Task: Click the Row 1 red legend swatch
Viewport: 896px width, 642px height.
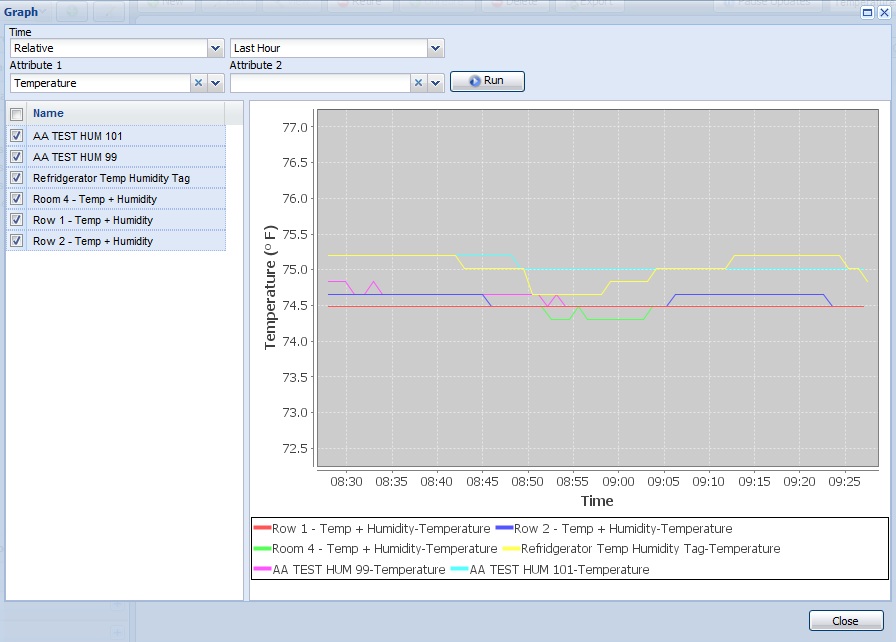Action: click(262, 528)
